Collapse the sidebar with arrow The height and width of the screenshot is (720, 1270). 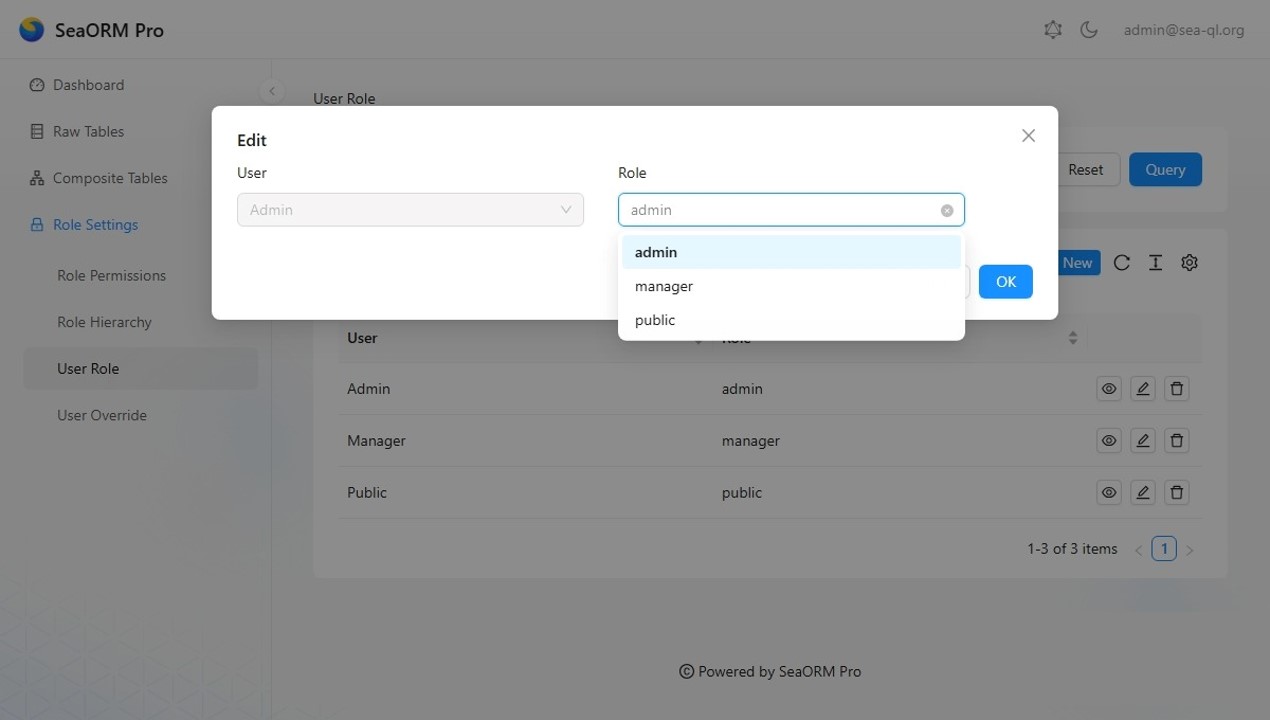[x=271, y=91]
